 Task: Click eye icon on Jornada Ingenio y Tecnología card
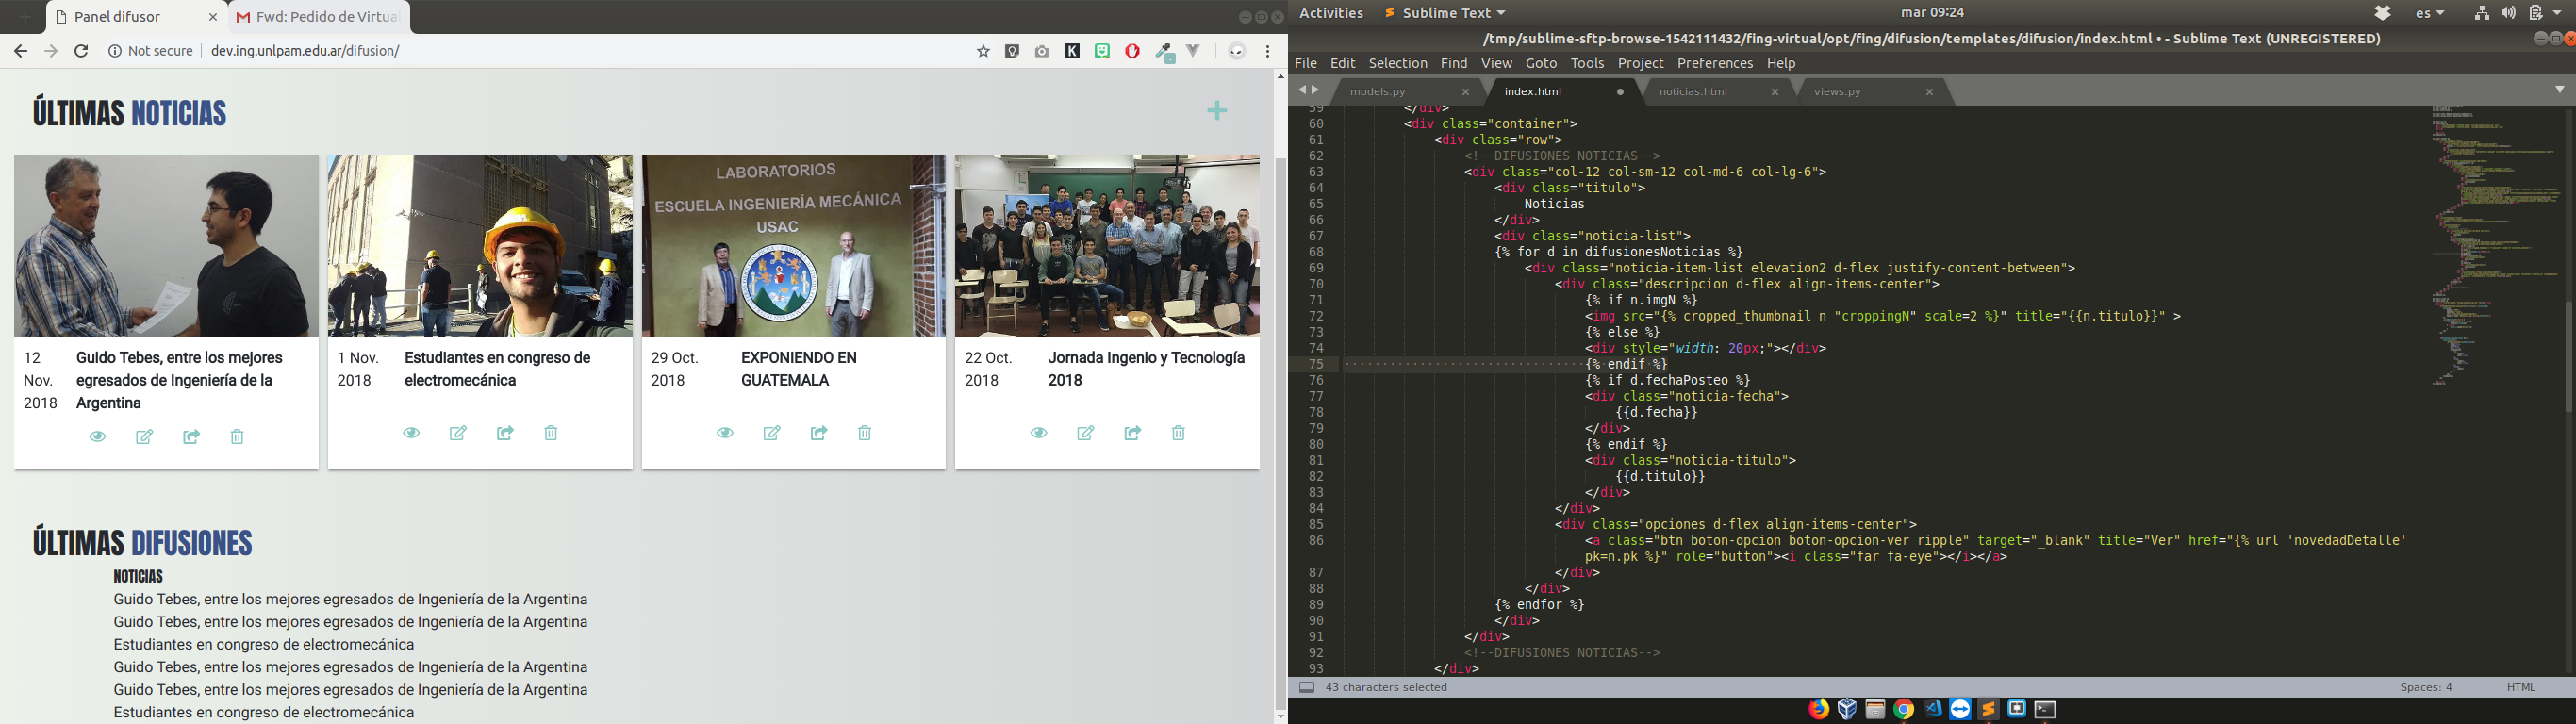coord(1039,433)
